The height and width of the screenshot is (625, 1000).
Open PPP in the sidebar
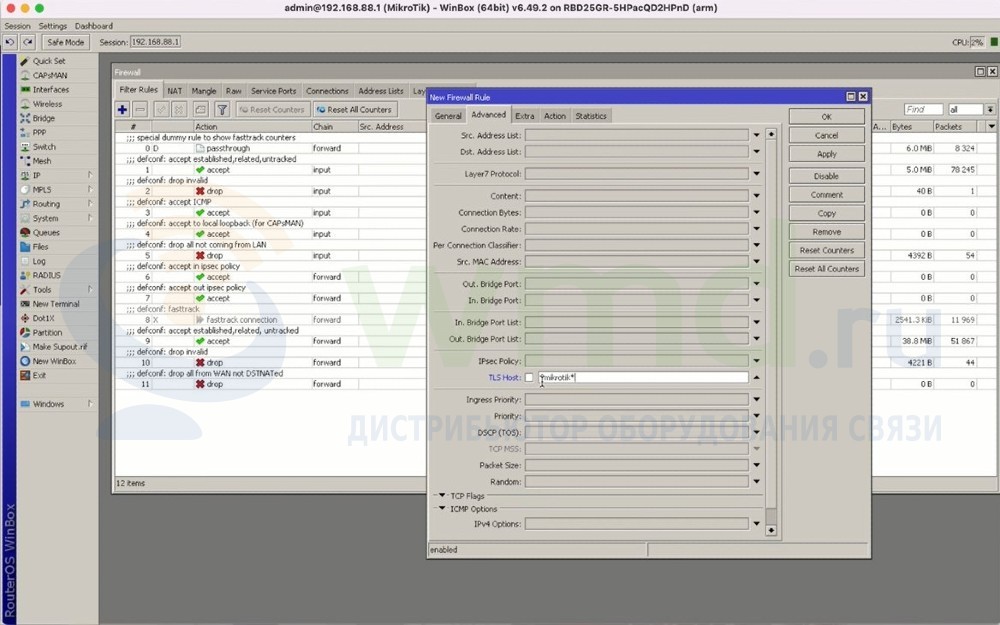[x=42, y=133]
